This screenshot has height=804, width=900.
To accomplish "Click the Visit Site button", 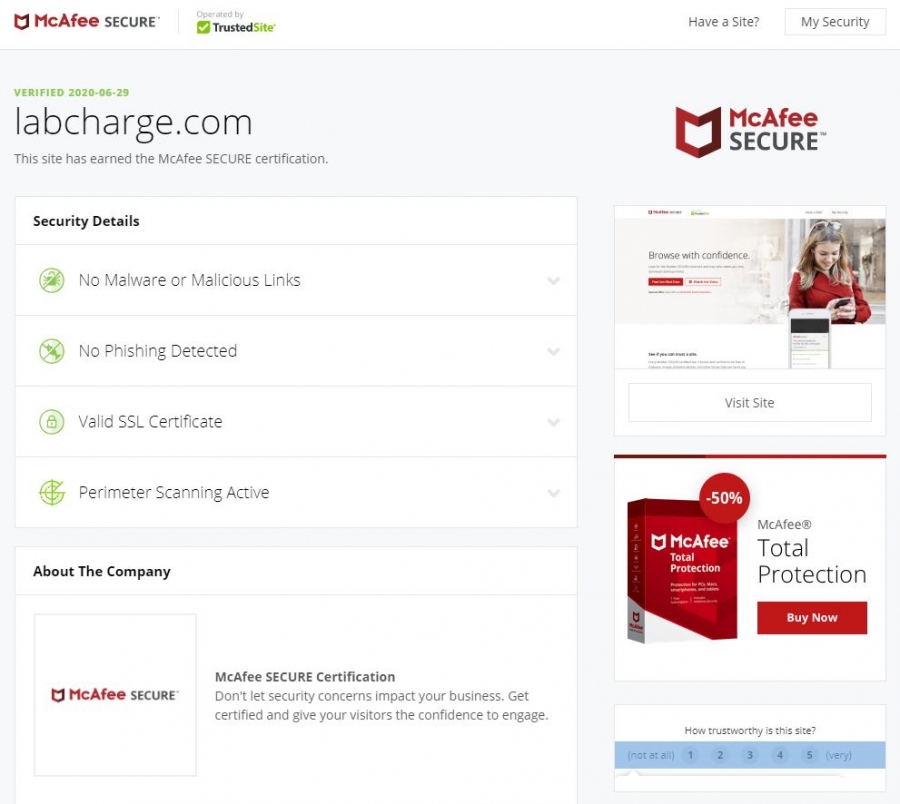I will click(x=750, y=403).
